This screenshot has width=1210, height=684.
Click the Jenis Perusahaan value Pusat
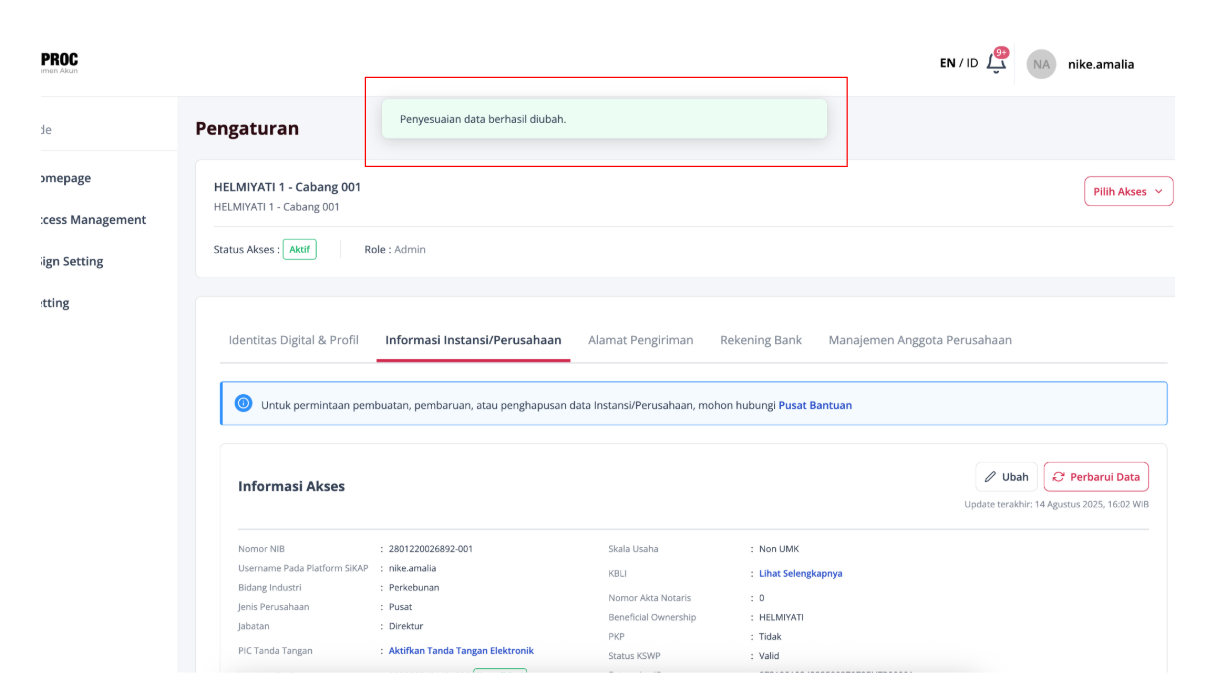pos(400,607)
